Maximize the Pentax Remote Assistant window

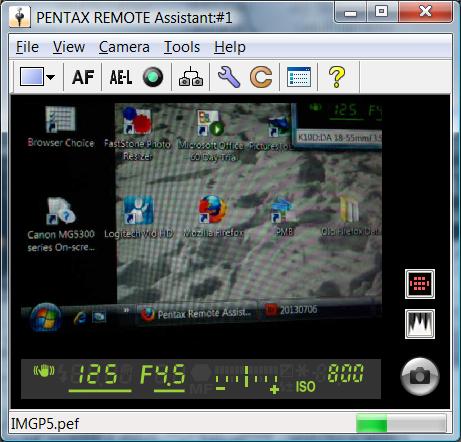[x=382, y=12]
